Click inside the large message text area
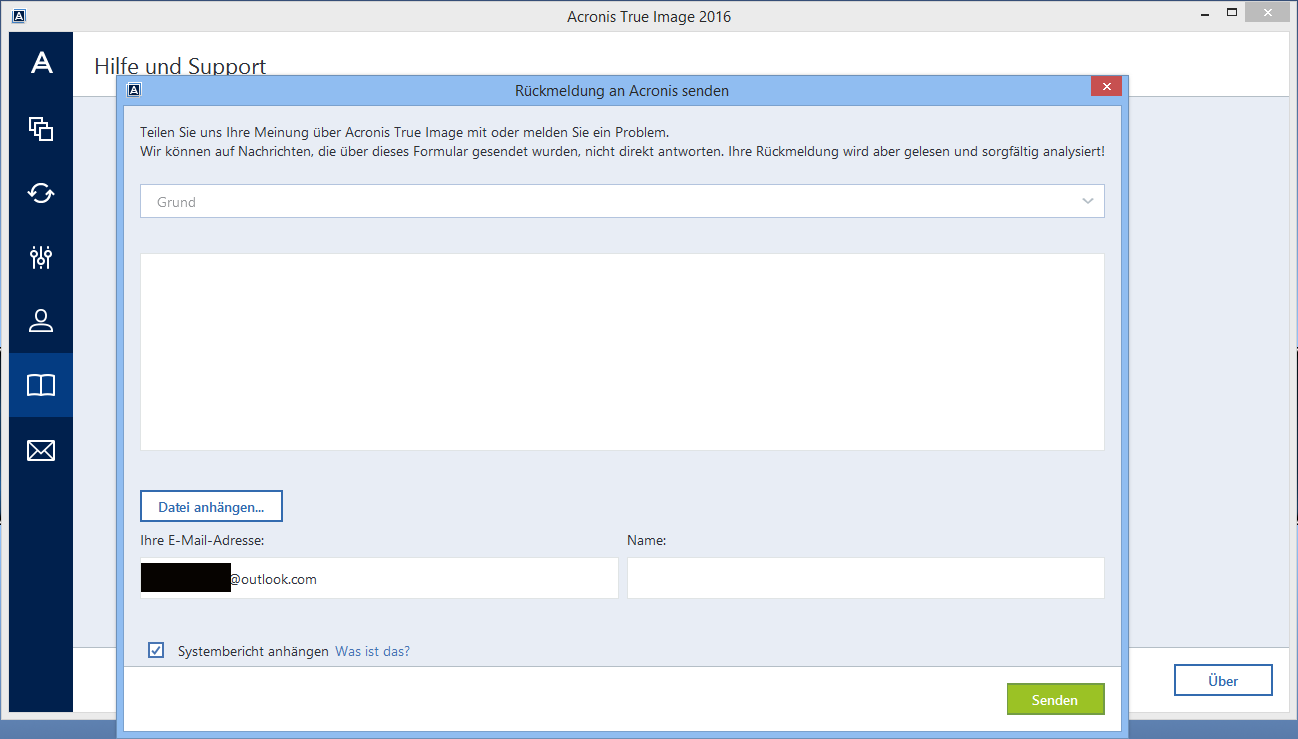 click(x=622, y=352)
